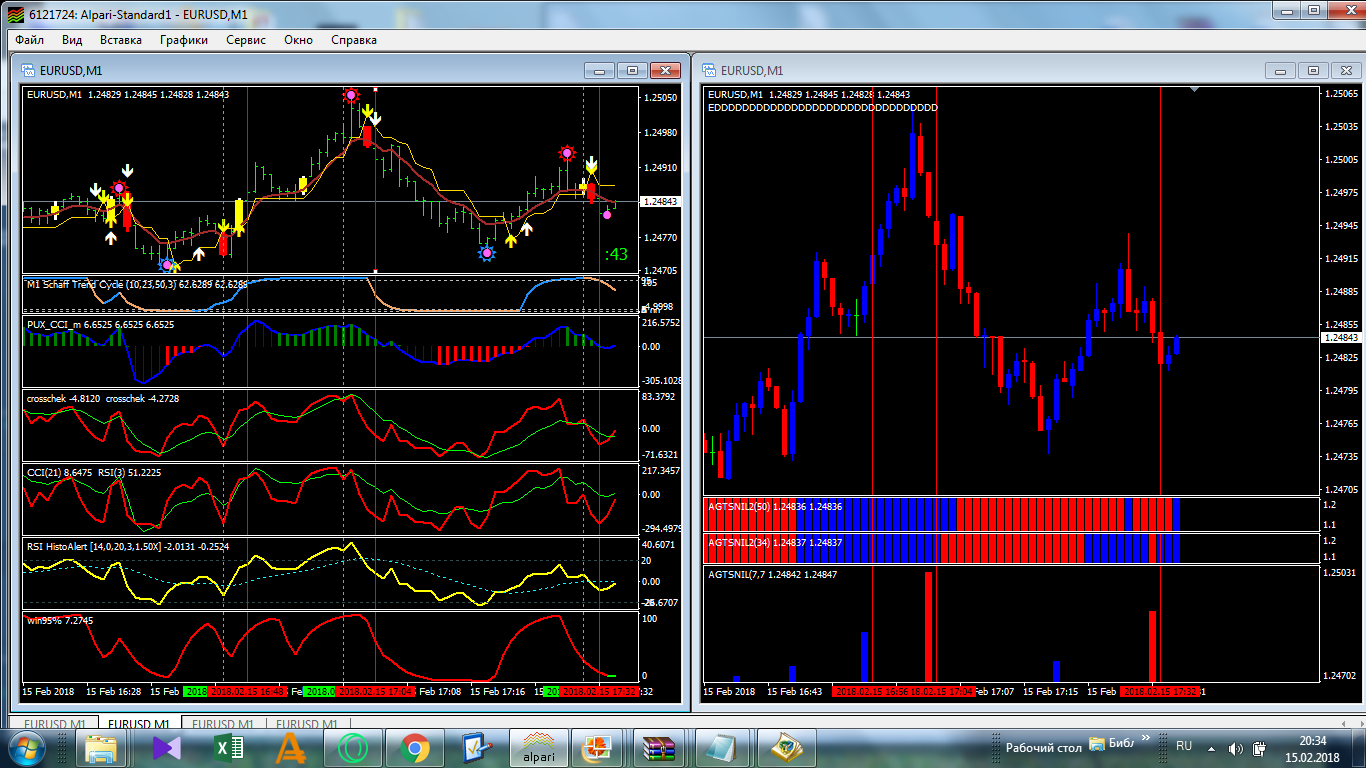Click the 15 Feb 17:16 time label
This screenshot has height=768, width=1366.
tap(497, 691)
